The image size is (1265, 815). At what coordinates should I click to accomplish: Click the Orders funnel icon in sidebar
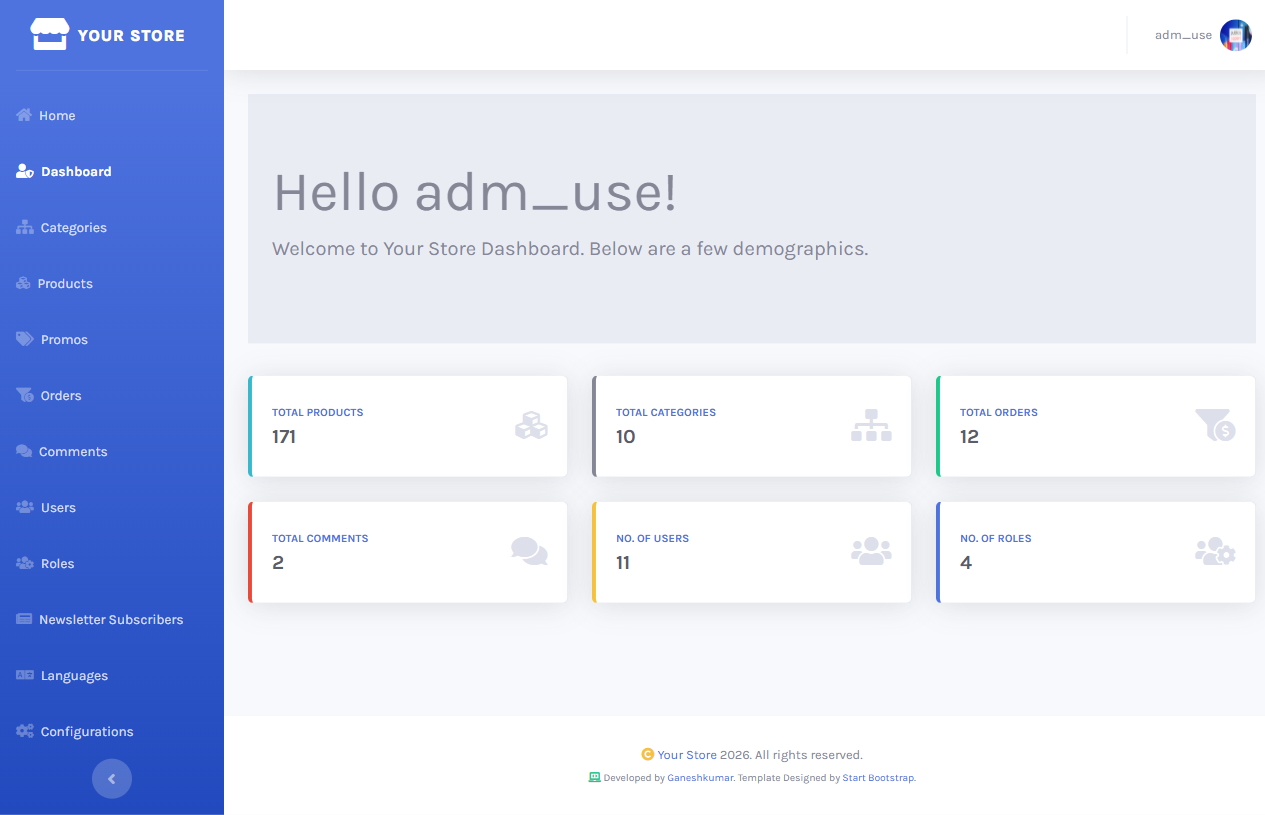25,395
